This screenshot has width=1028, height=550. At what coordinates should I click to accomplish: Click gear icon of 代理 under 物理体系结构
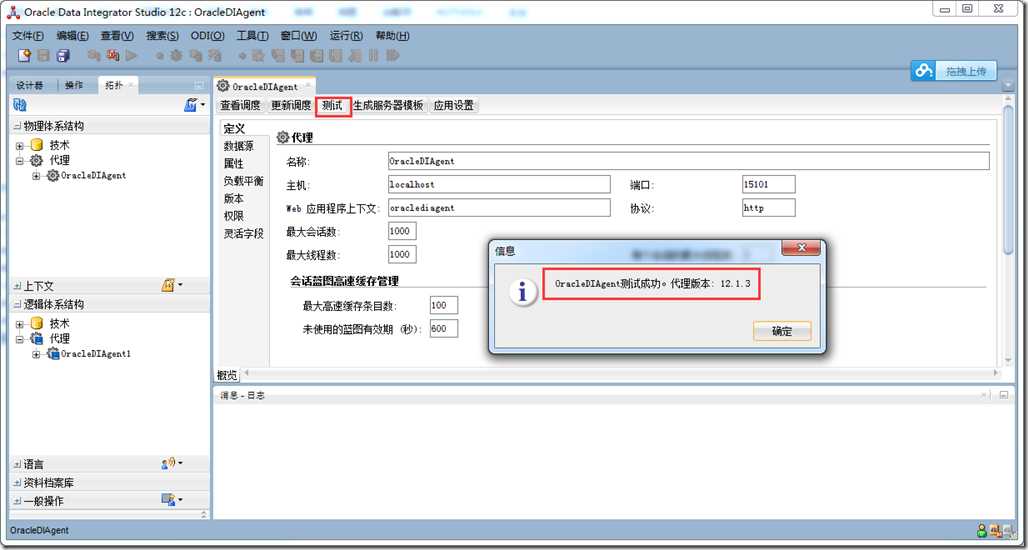(37, 161)
